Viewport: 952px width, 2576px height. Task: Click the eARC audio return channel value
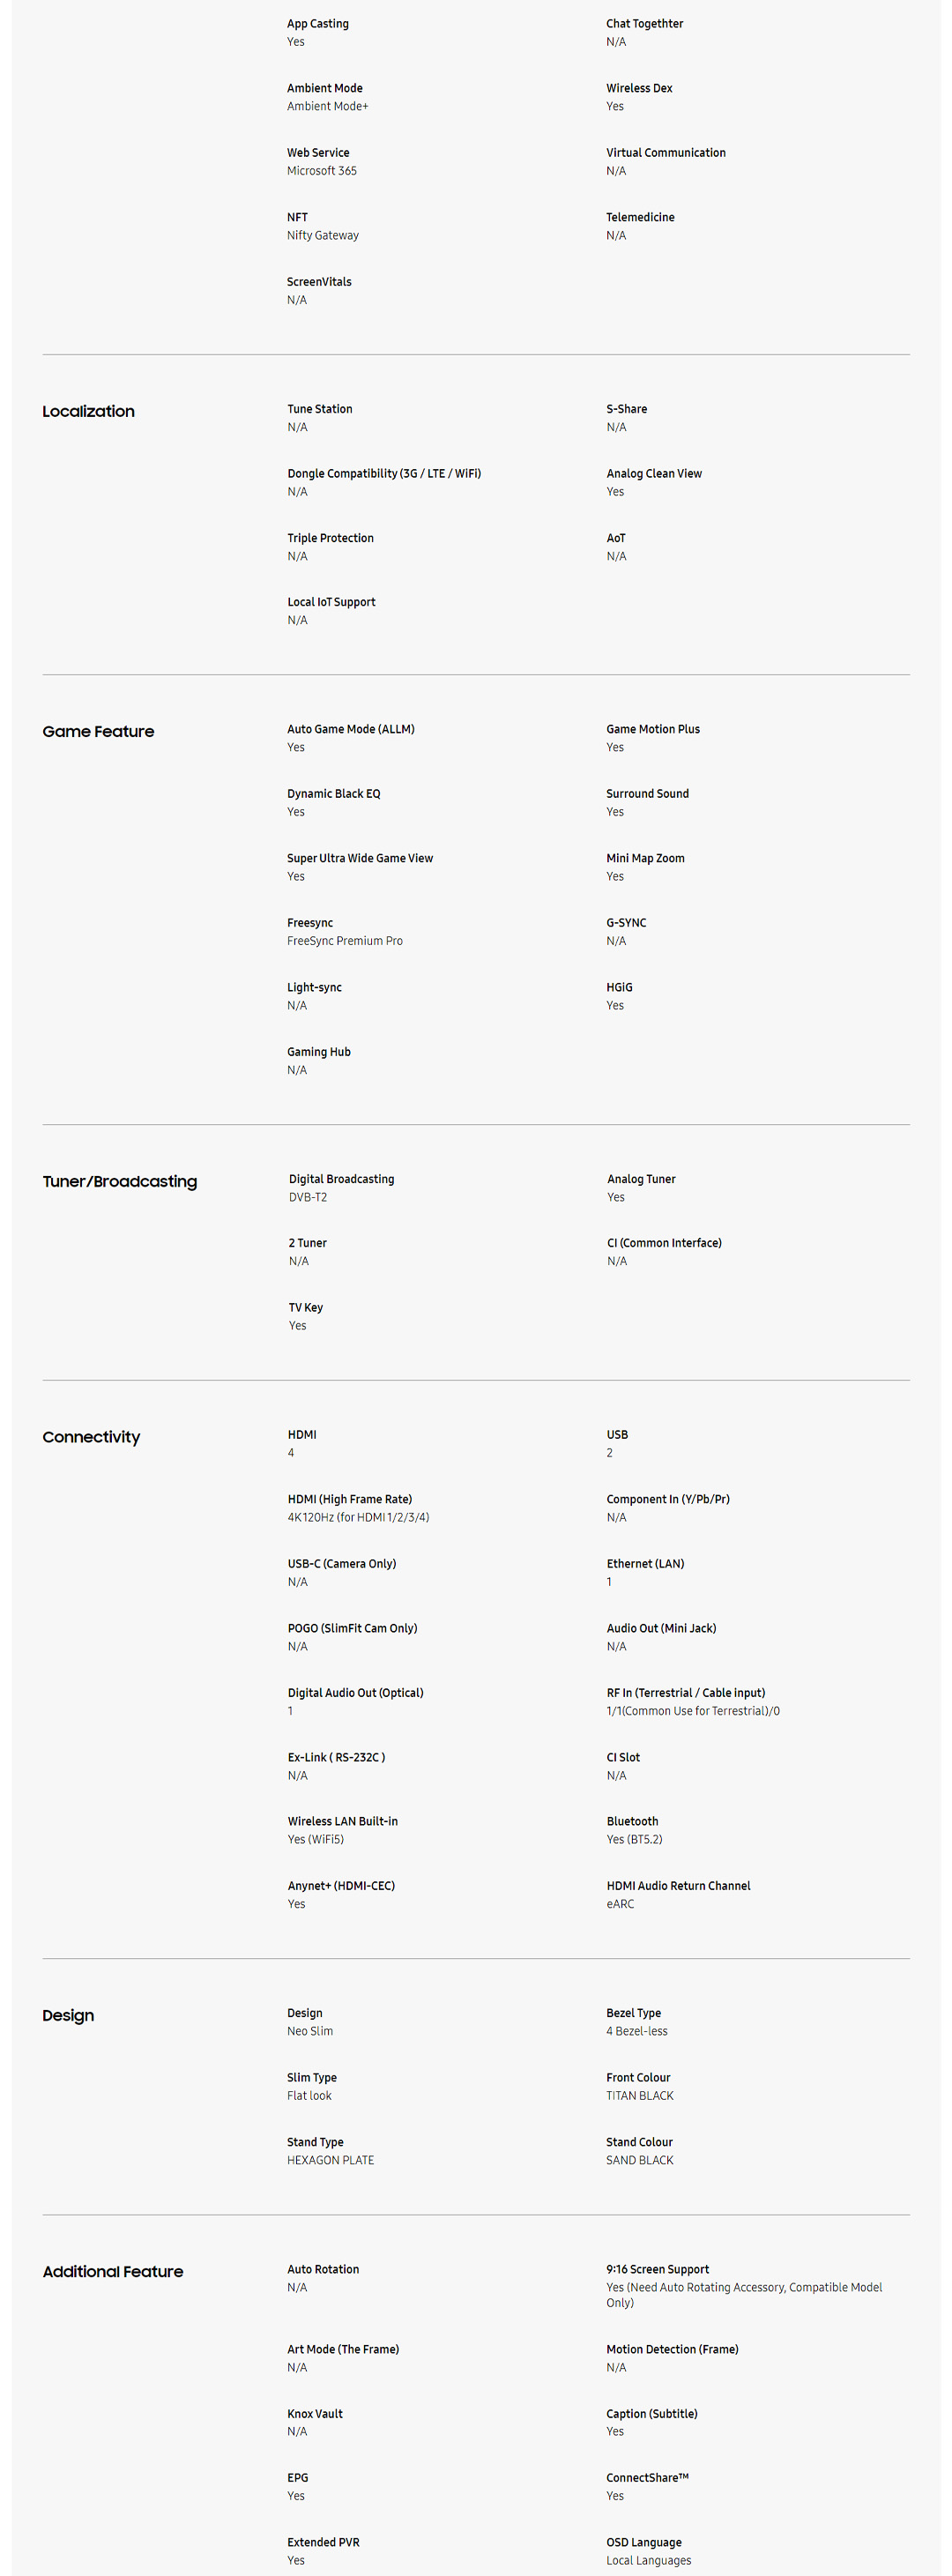[x=620, y=1904]
